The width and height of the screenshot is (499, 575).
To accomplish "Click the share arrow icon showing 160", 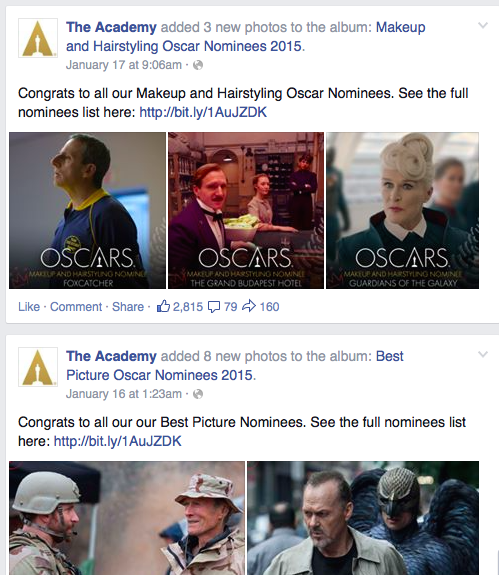I will [249, 306].
